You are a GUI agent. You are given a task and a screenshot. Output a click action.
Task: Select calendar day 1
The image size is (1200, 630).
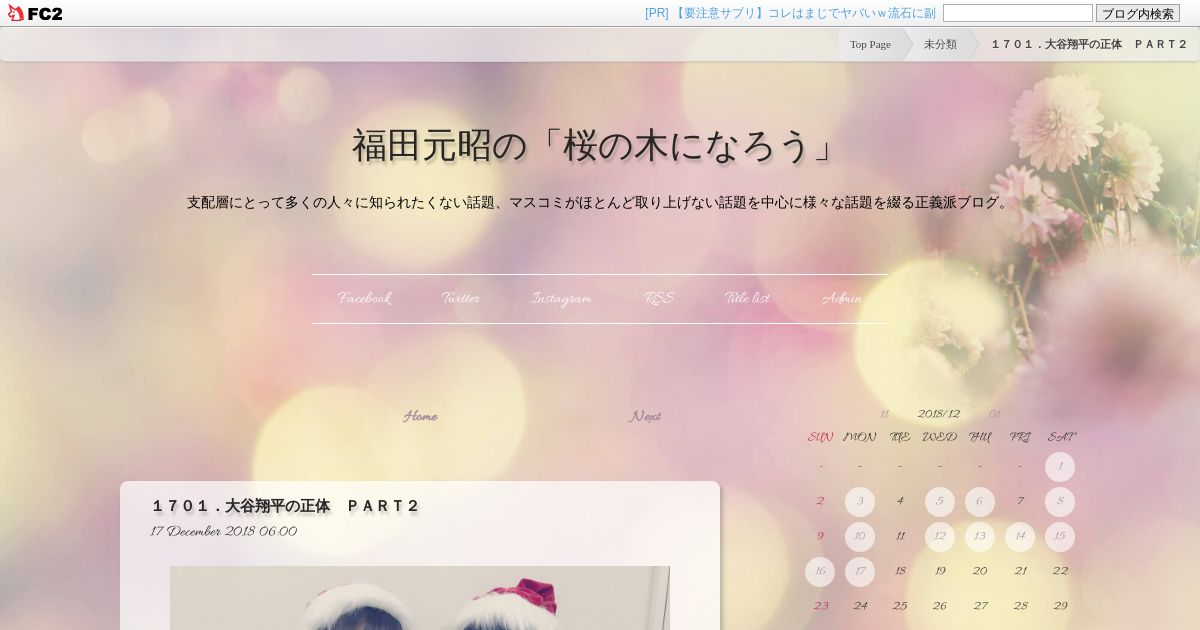[1060, 467]
